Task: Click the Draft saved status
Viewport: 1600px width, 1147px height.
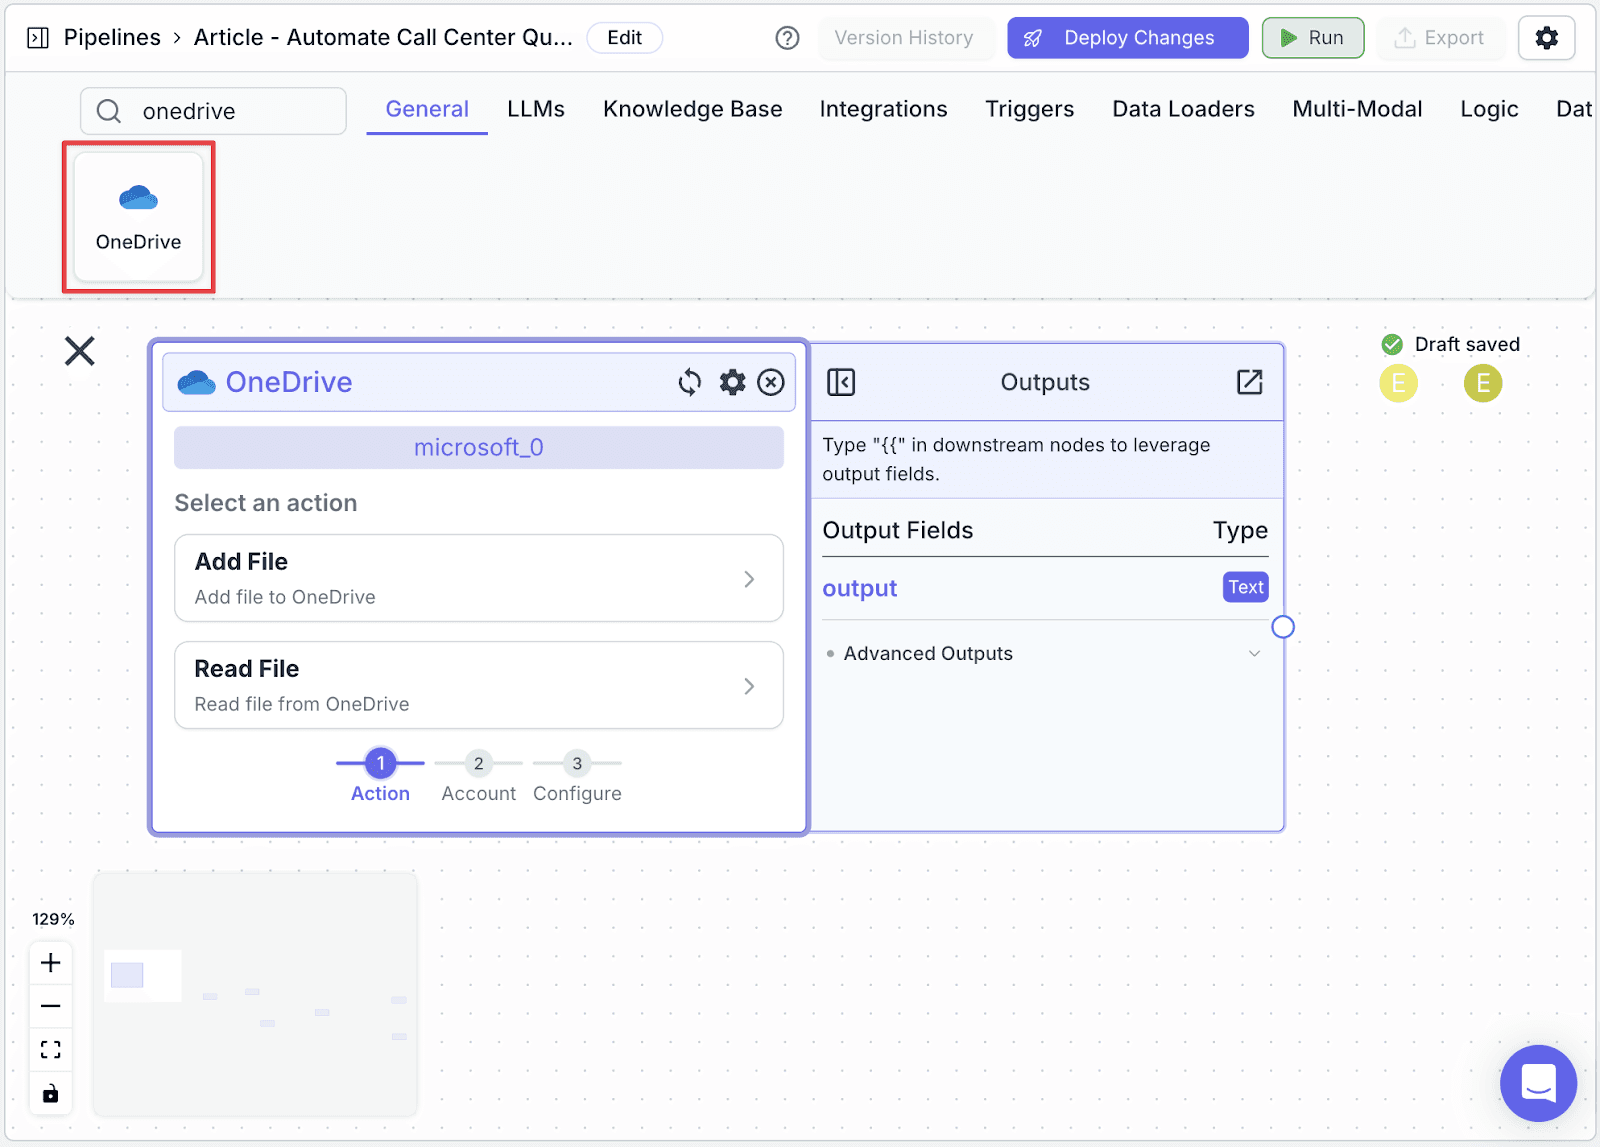Action: 1451,344
